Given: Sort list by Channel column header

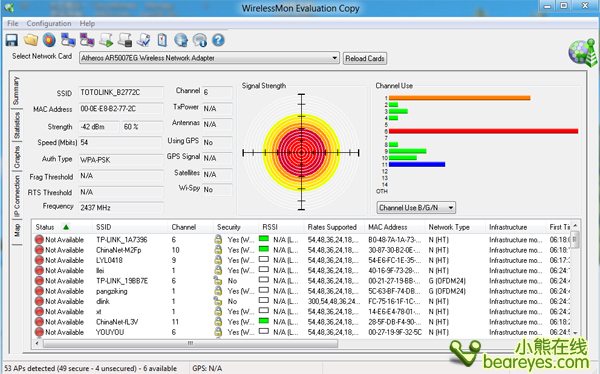Looking at the screenshot, I should coord(191,227).
